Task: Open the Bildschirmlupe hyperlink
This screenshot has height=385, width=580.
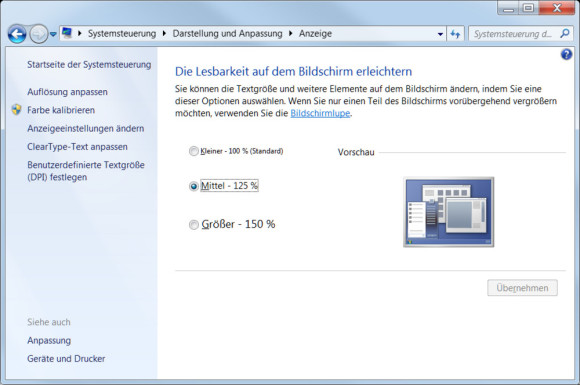Action: tap(320, 114)
